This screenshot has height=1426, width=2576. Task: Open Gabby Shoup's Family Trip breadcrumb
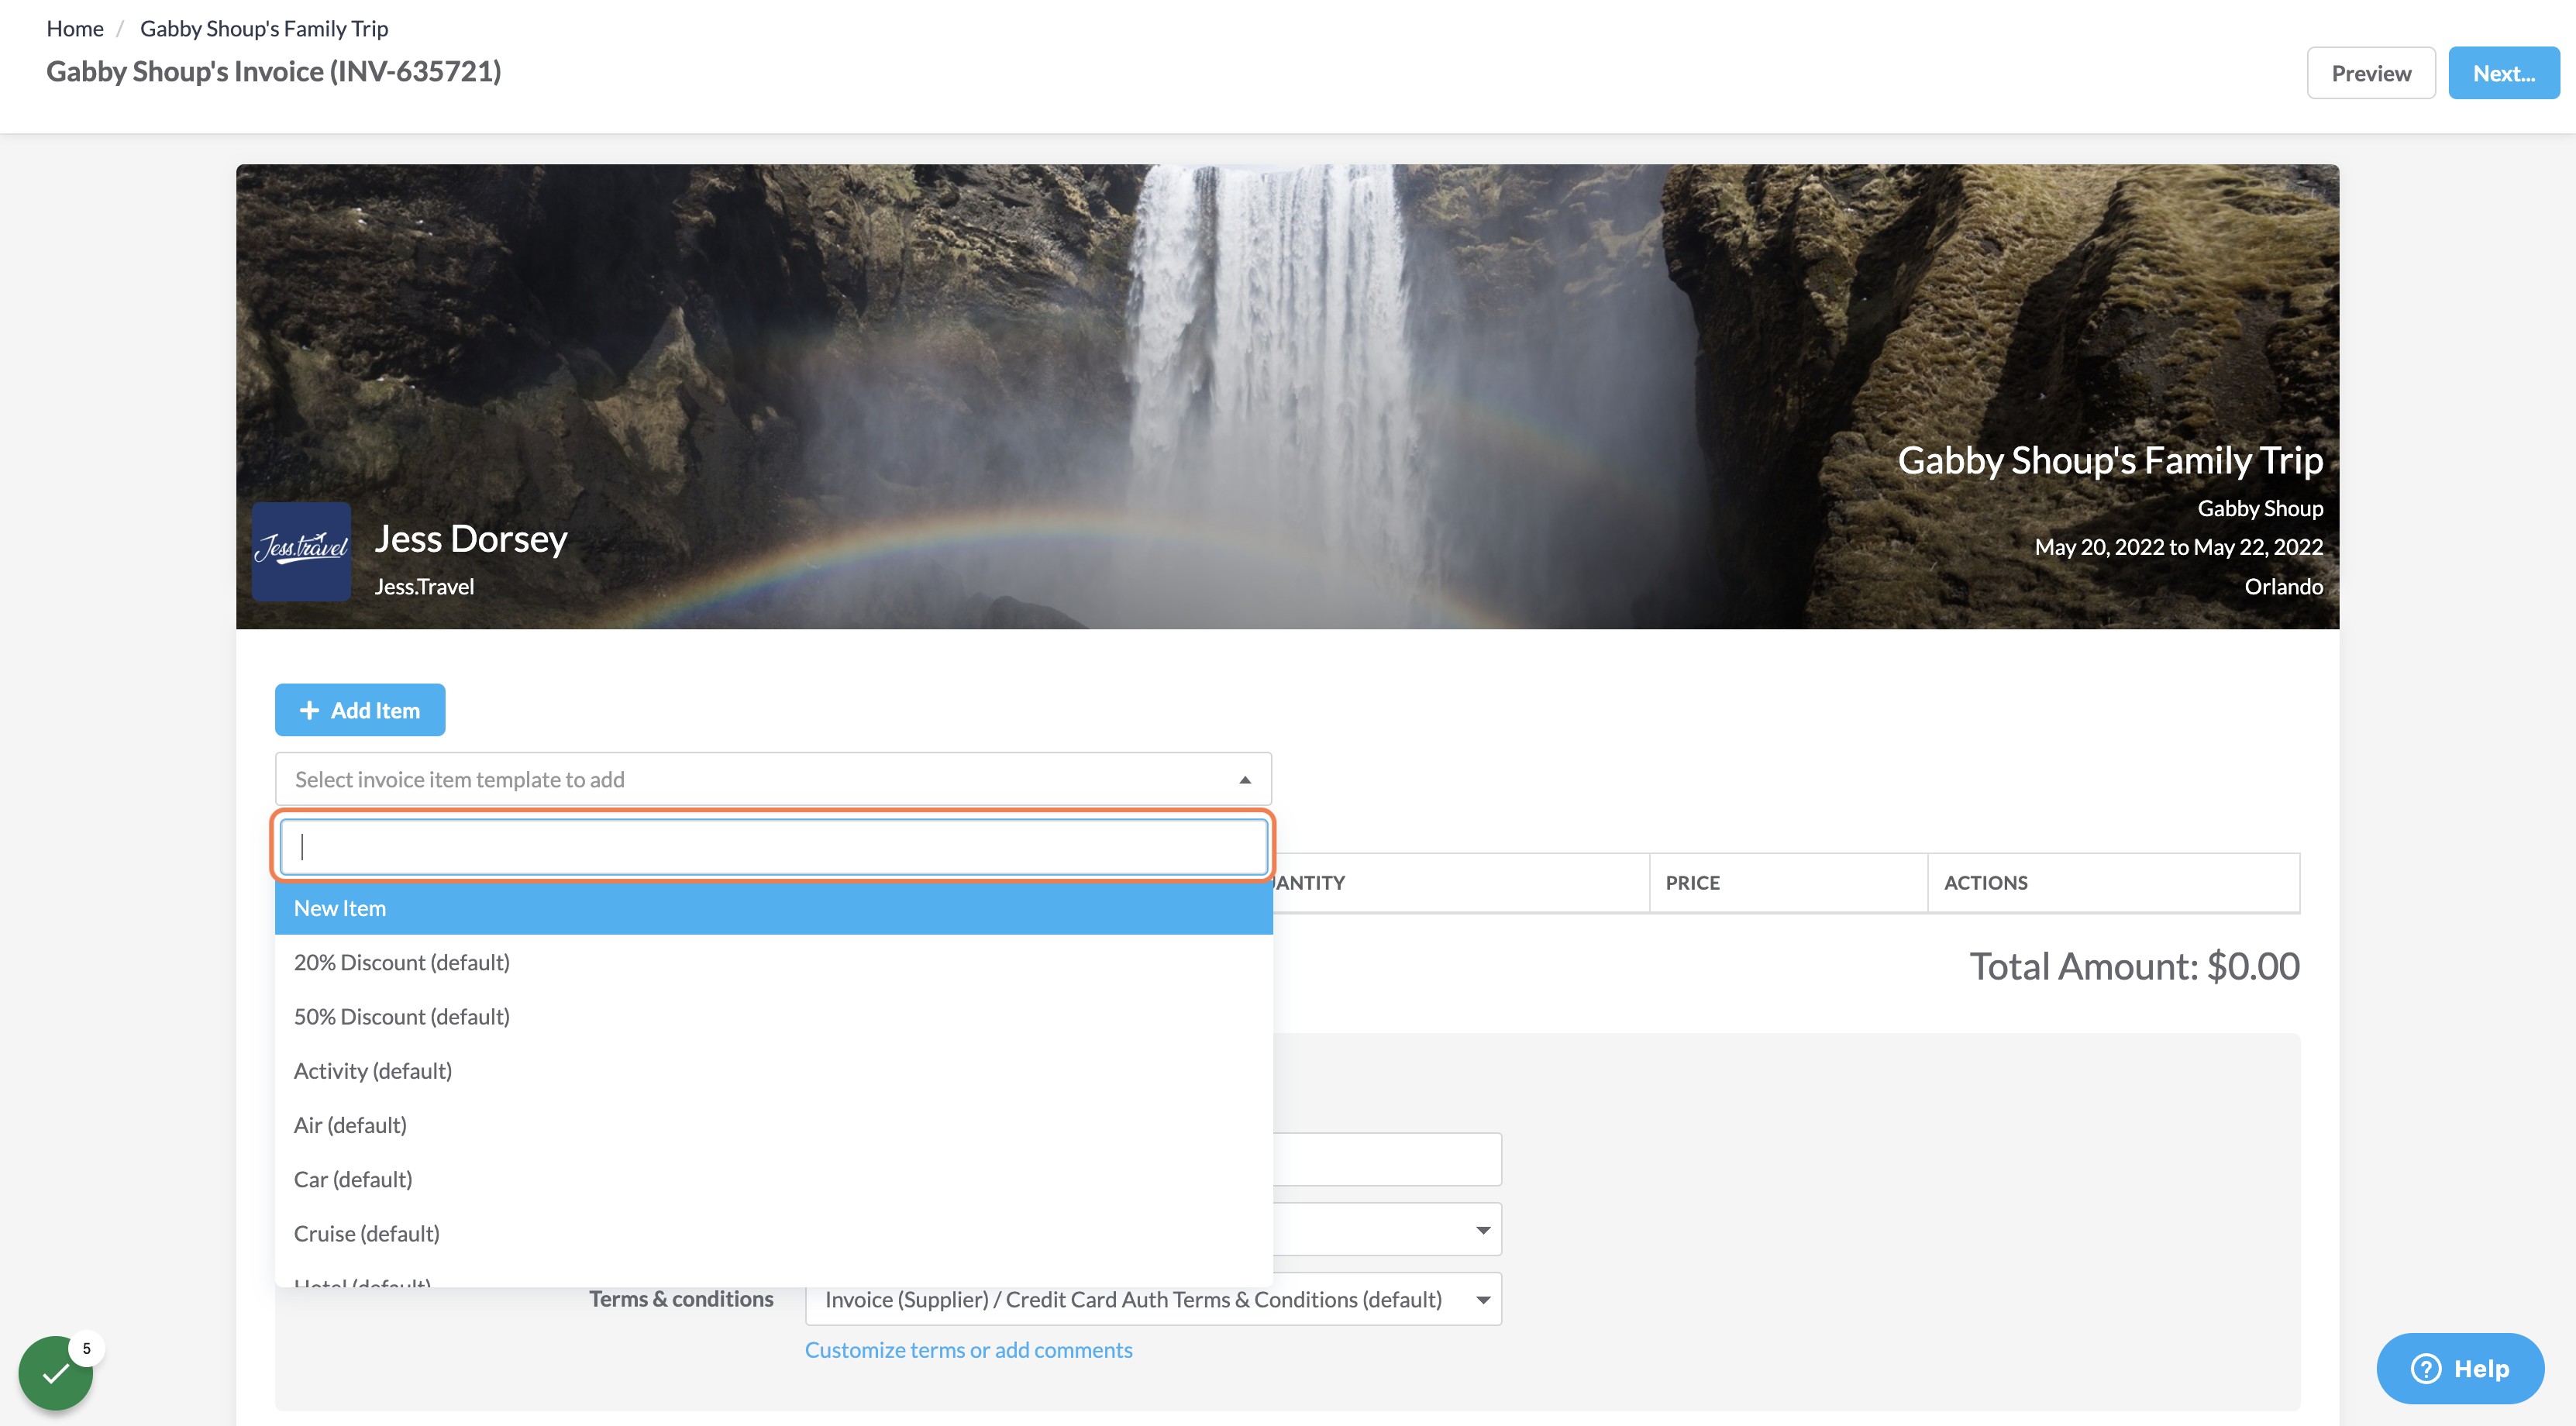(x=264, y=28)
